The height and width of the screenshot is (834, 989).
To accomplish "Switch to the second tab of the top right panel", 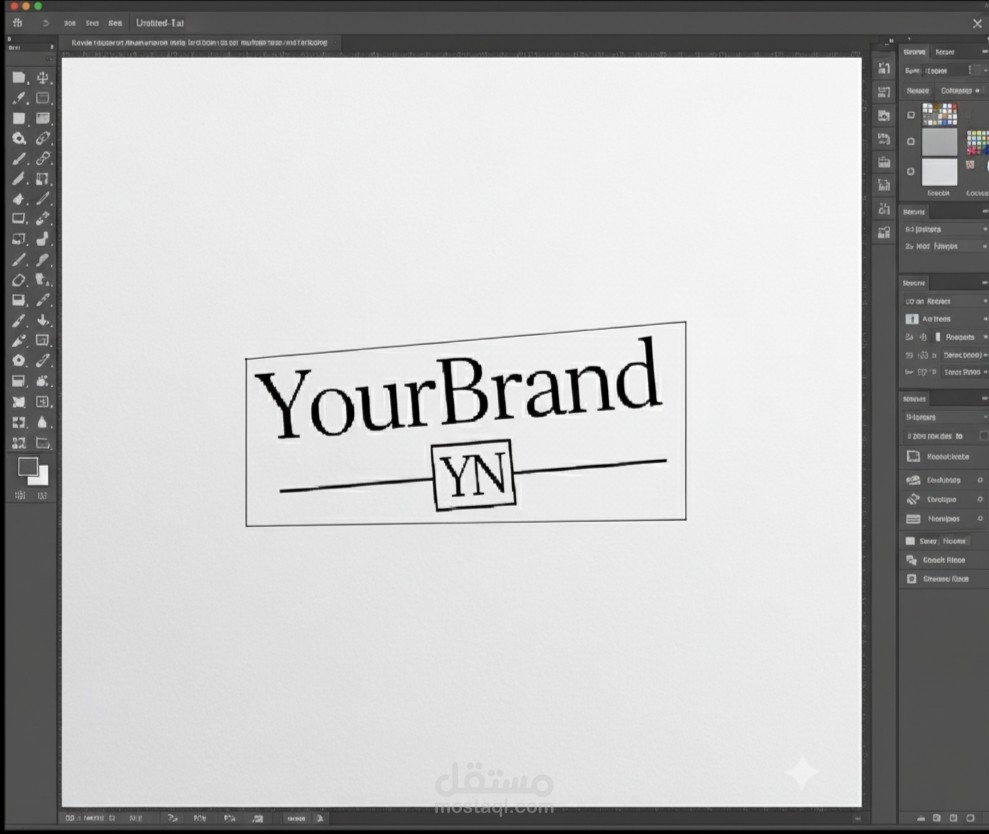I will (945, 52).
